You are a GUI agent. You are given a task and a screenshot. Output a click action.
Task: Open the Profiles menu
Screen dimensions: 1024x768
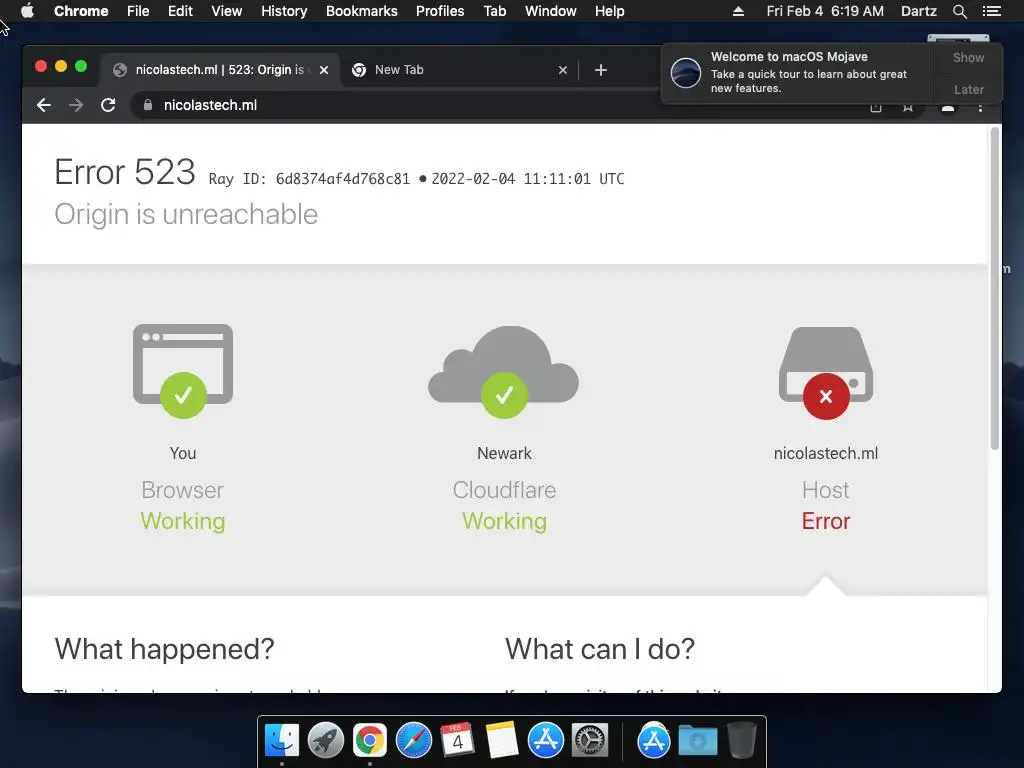click(440, 11)
